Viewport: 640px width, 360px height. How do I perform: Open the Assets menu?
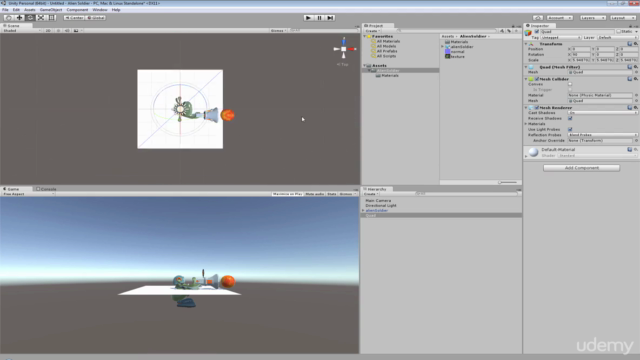click(30, 10)
